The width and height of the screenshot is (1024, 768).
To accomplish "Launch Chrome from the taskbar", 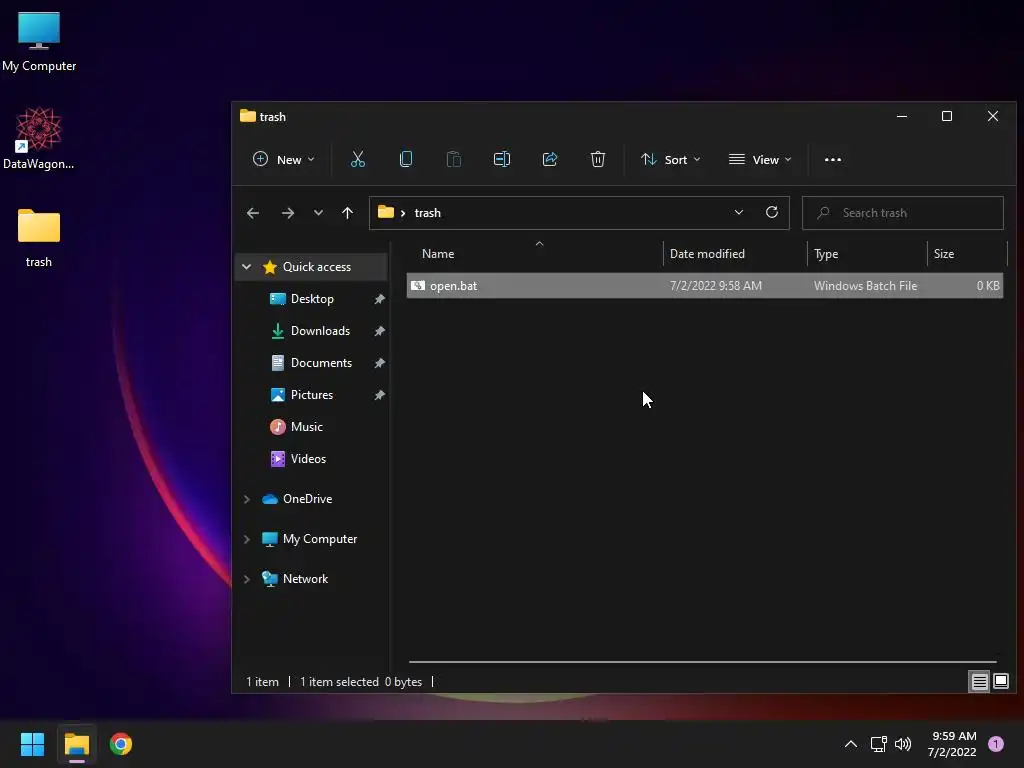I will (121, 744).
